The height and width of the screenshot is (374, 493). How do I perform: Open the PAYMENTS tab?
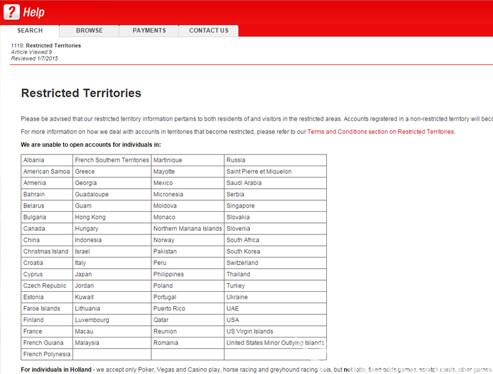pos(149,30)
